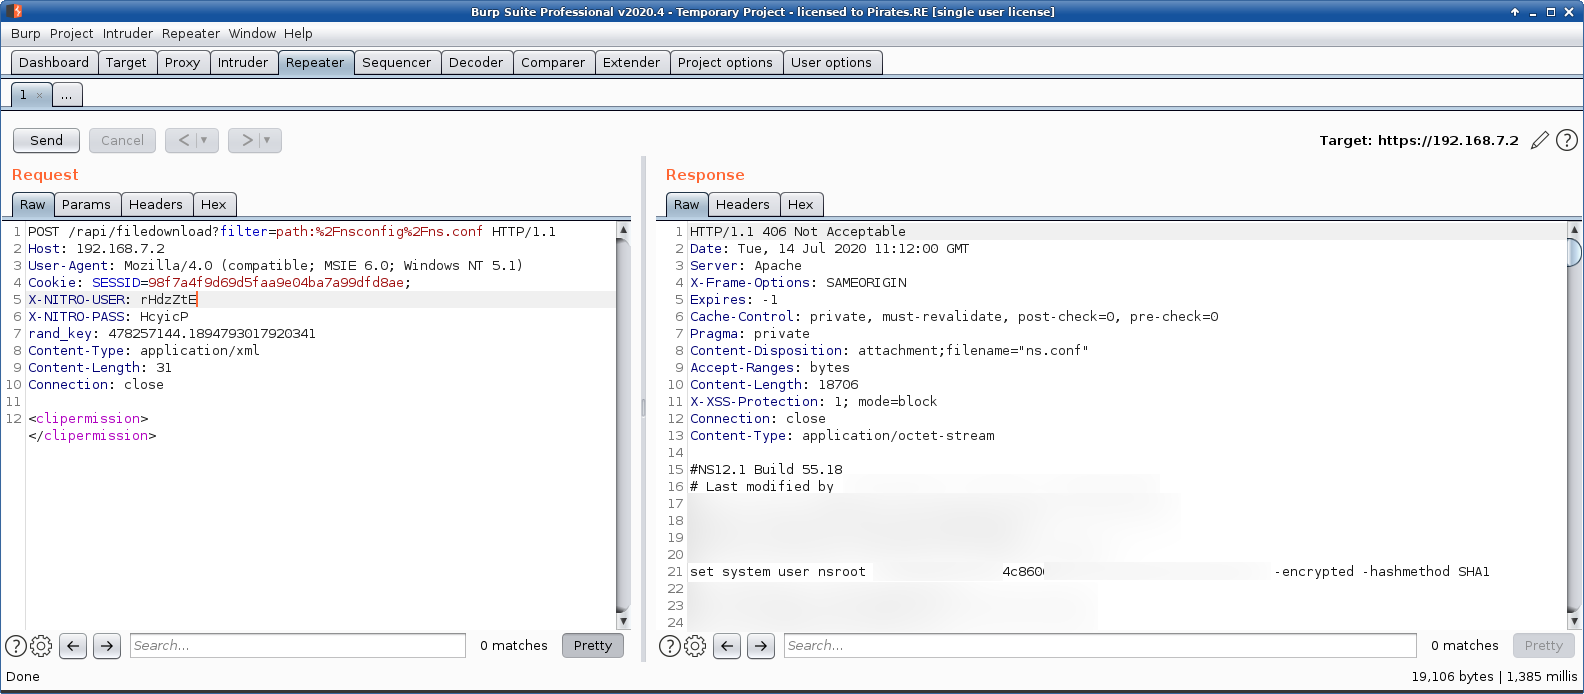Screen dimensions: 1584x694
Task: Go forward to next request in history
Action: [x=246, y=140]
